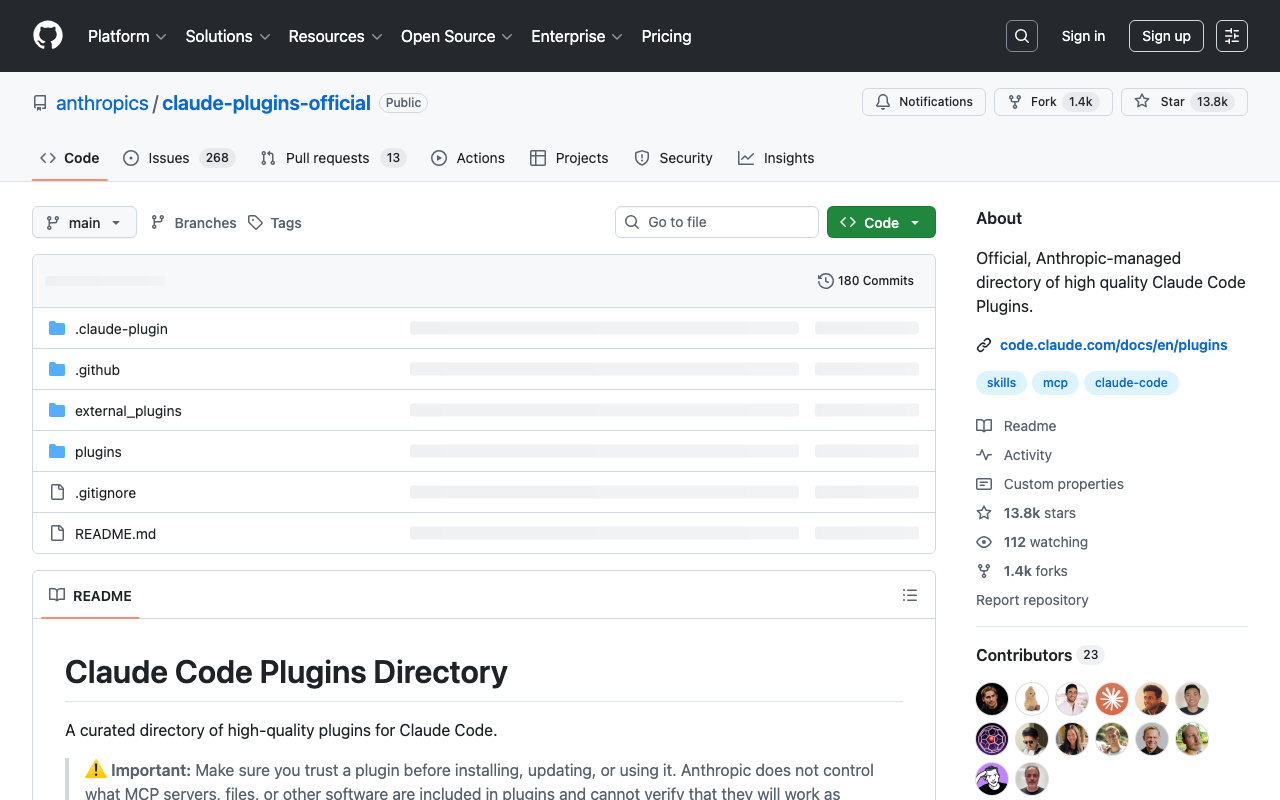1280x800 pixels.
Task: Select the claude-code topic tag
Action: 1131,382
